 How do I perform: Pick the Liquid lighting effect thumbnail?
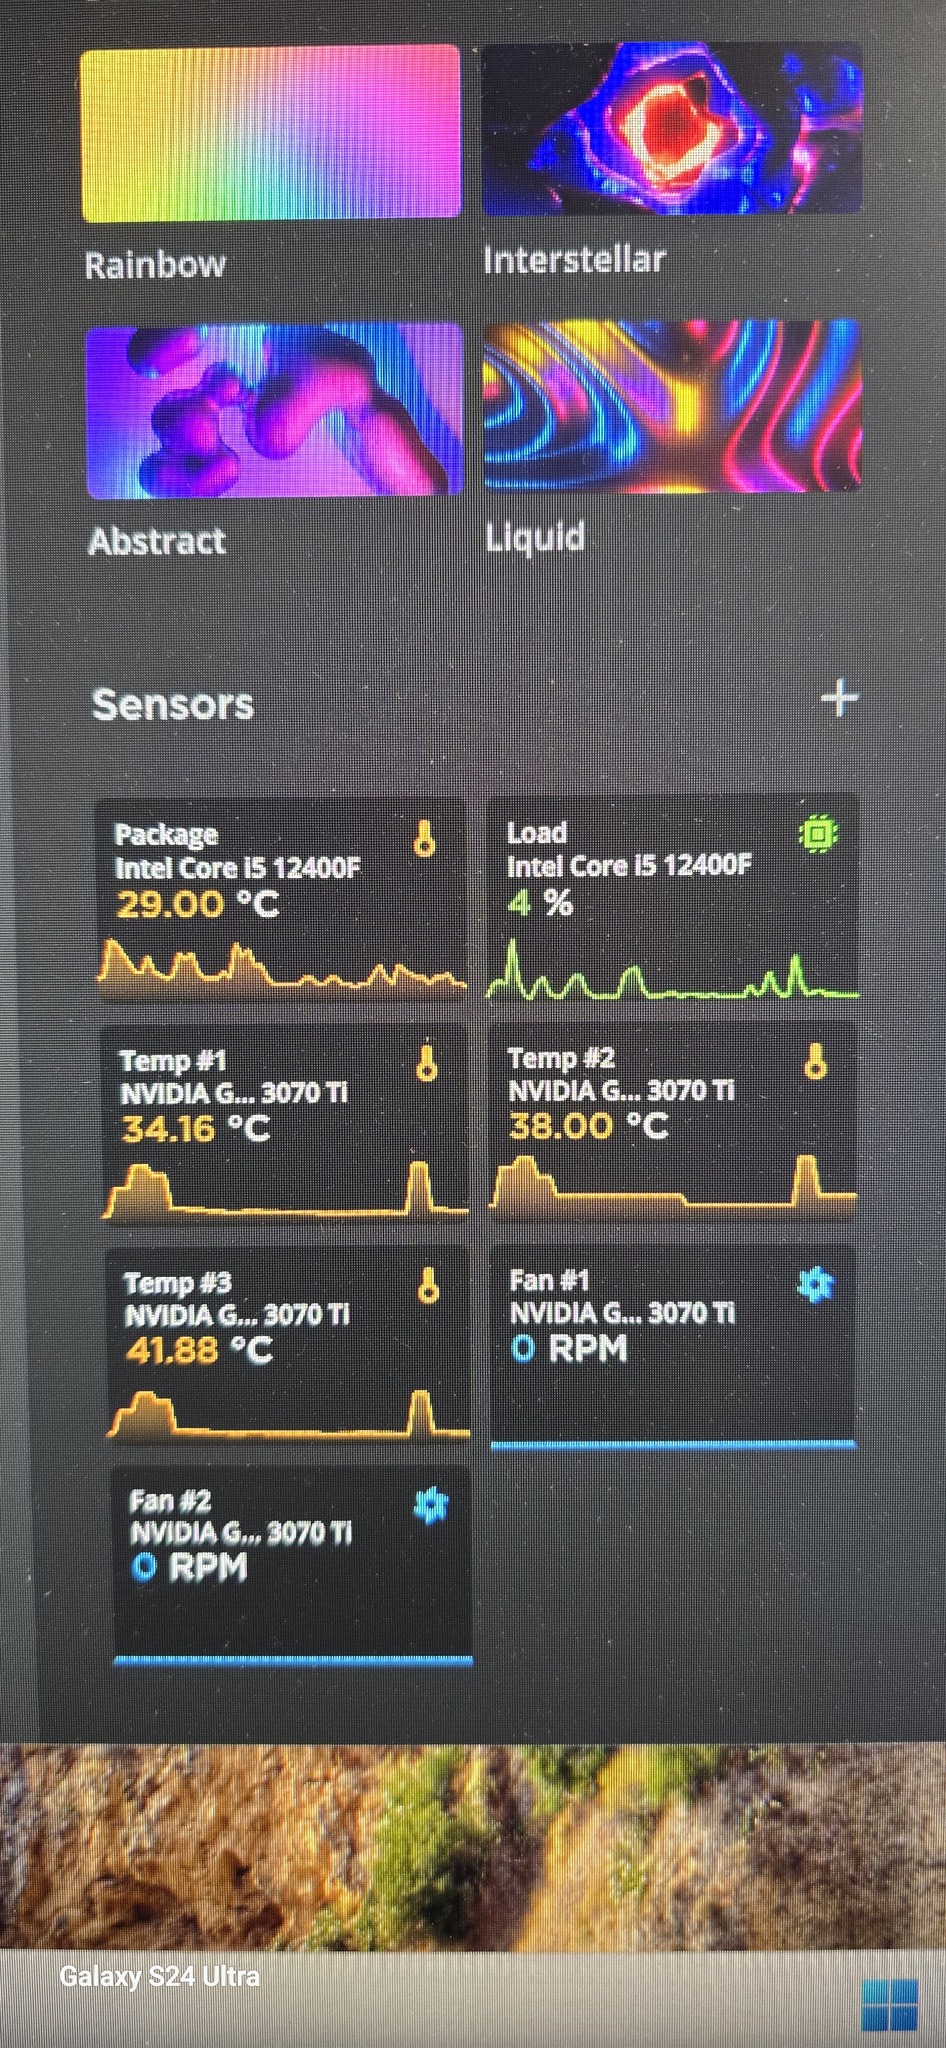(671, 407)
